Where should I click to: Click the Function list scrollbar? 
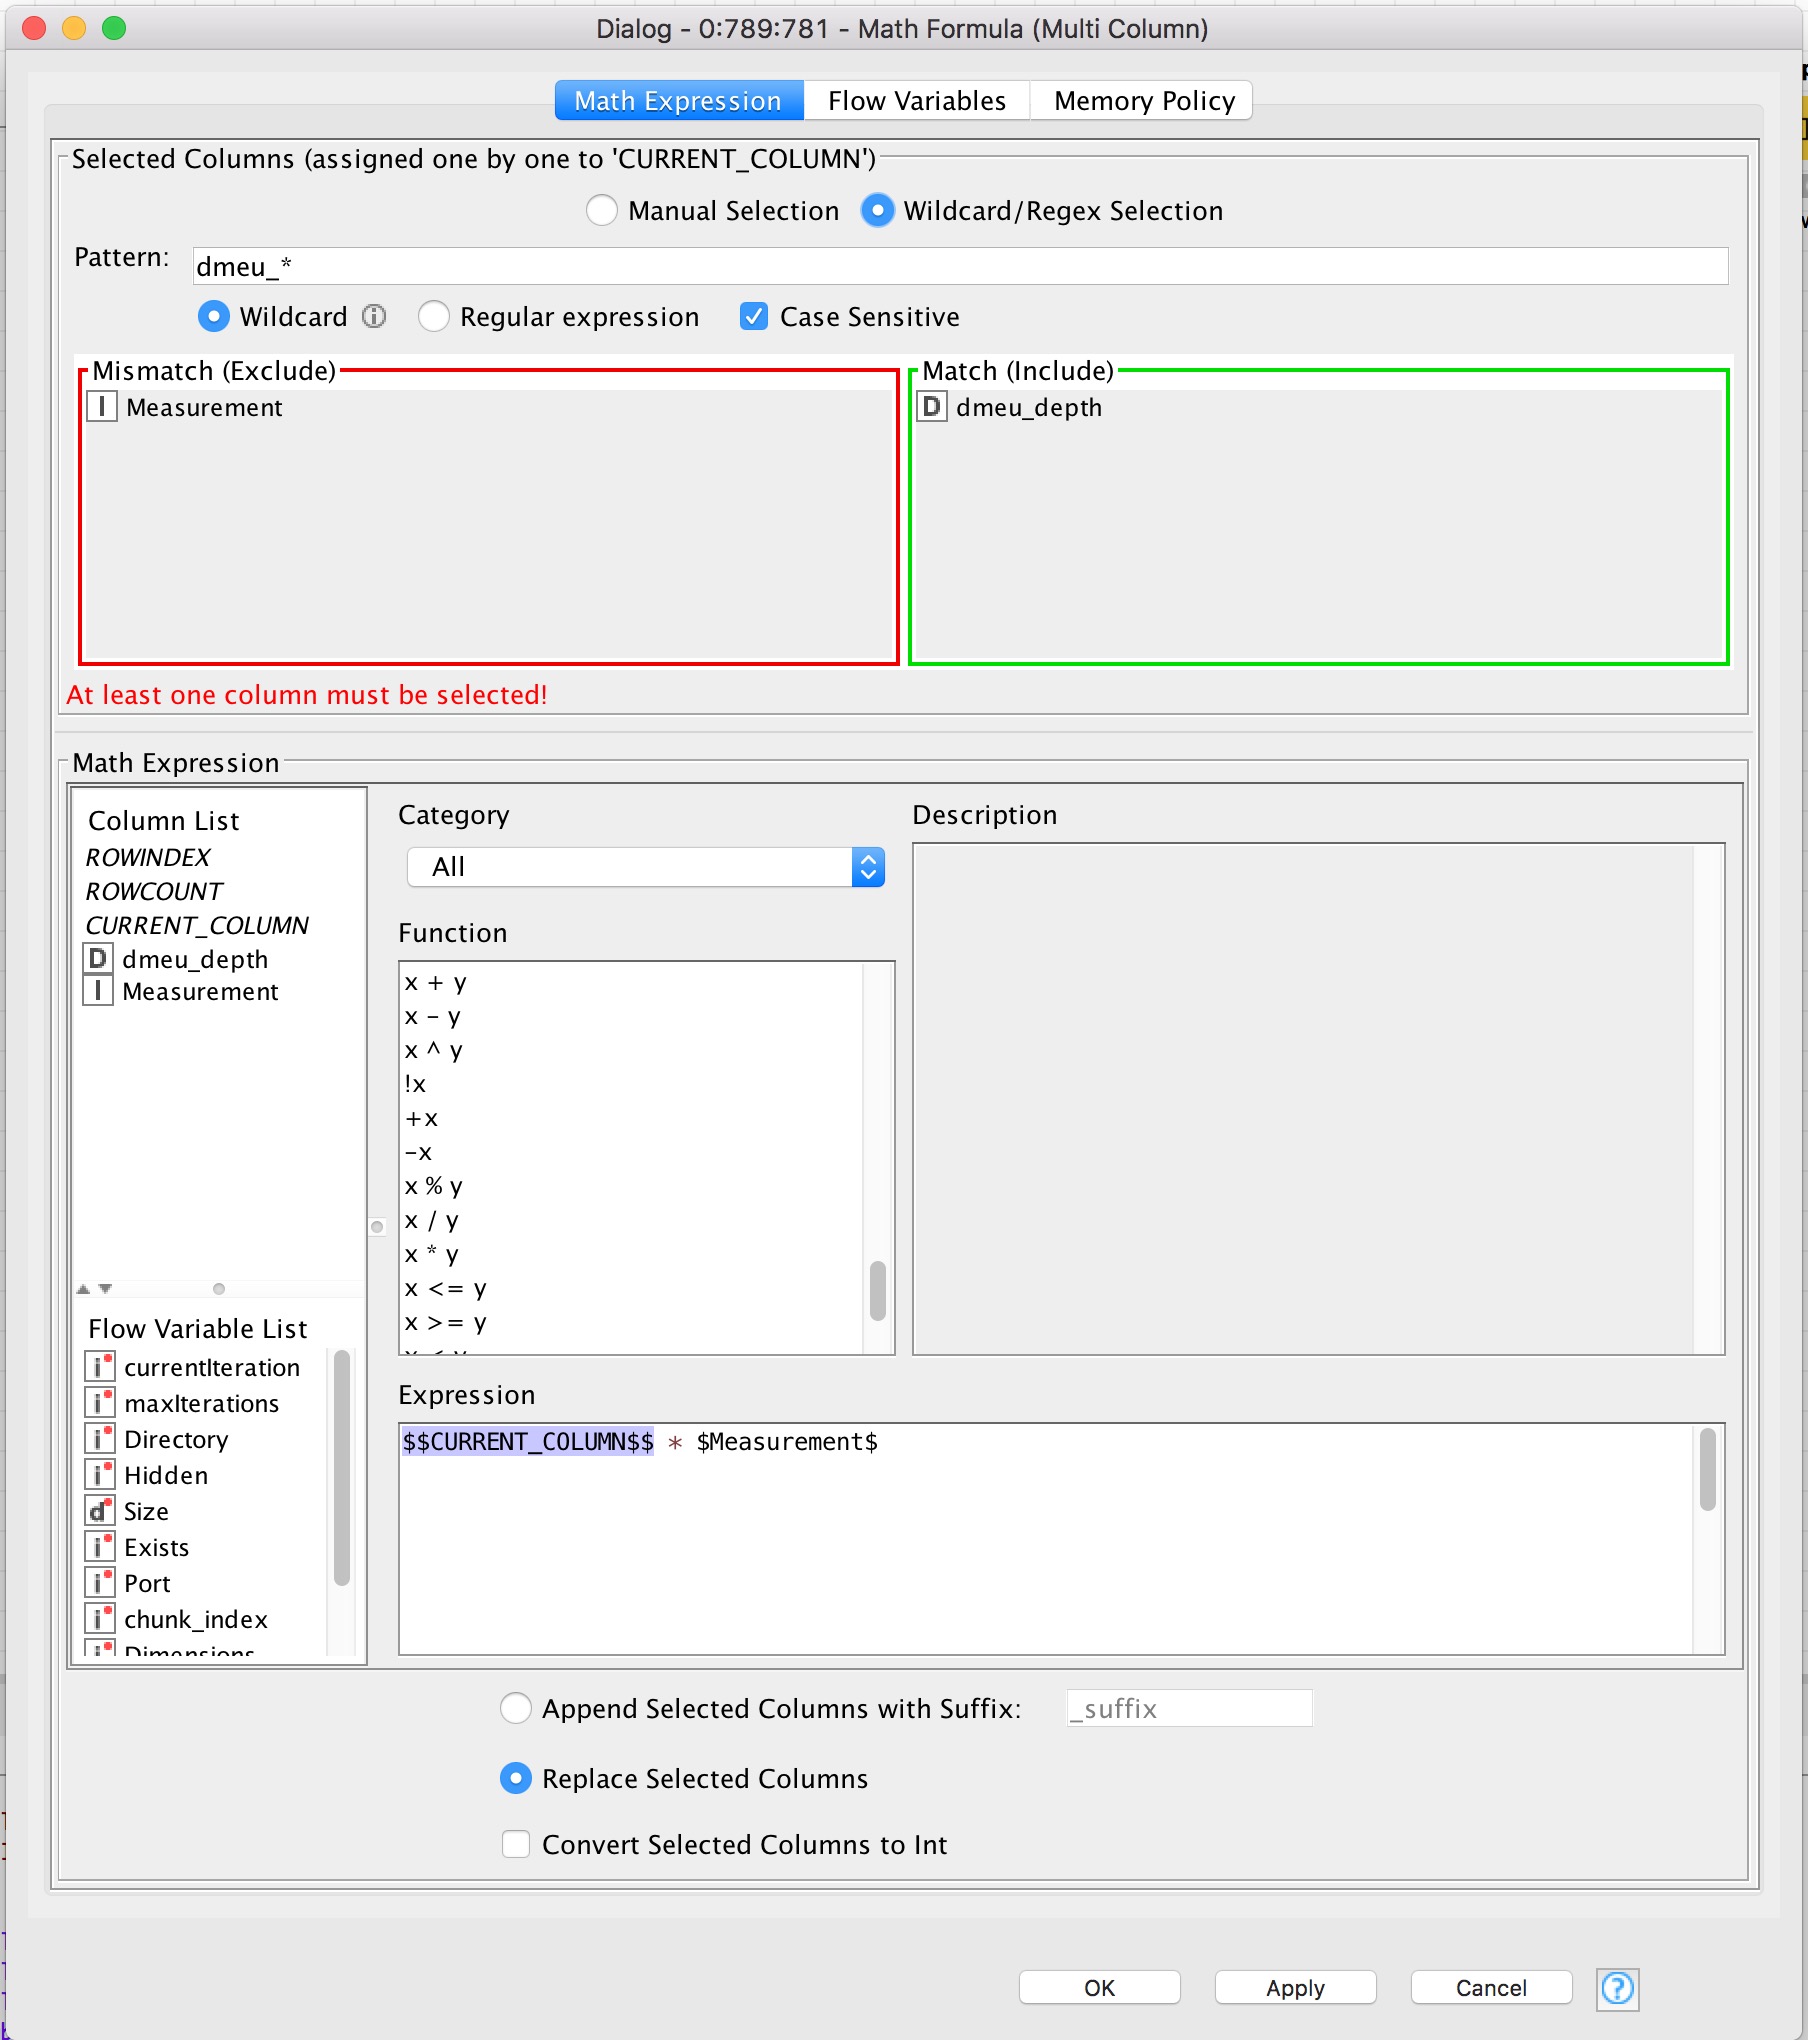tap(877, 1290)
